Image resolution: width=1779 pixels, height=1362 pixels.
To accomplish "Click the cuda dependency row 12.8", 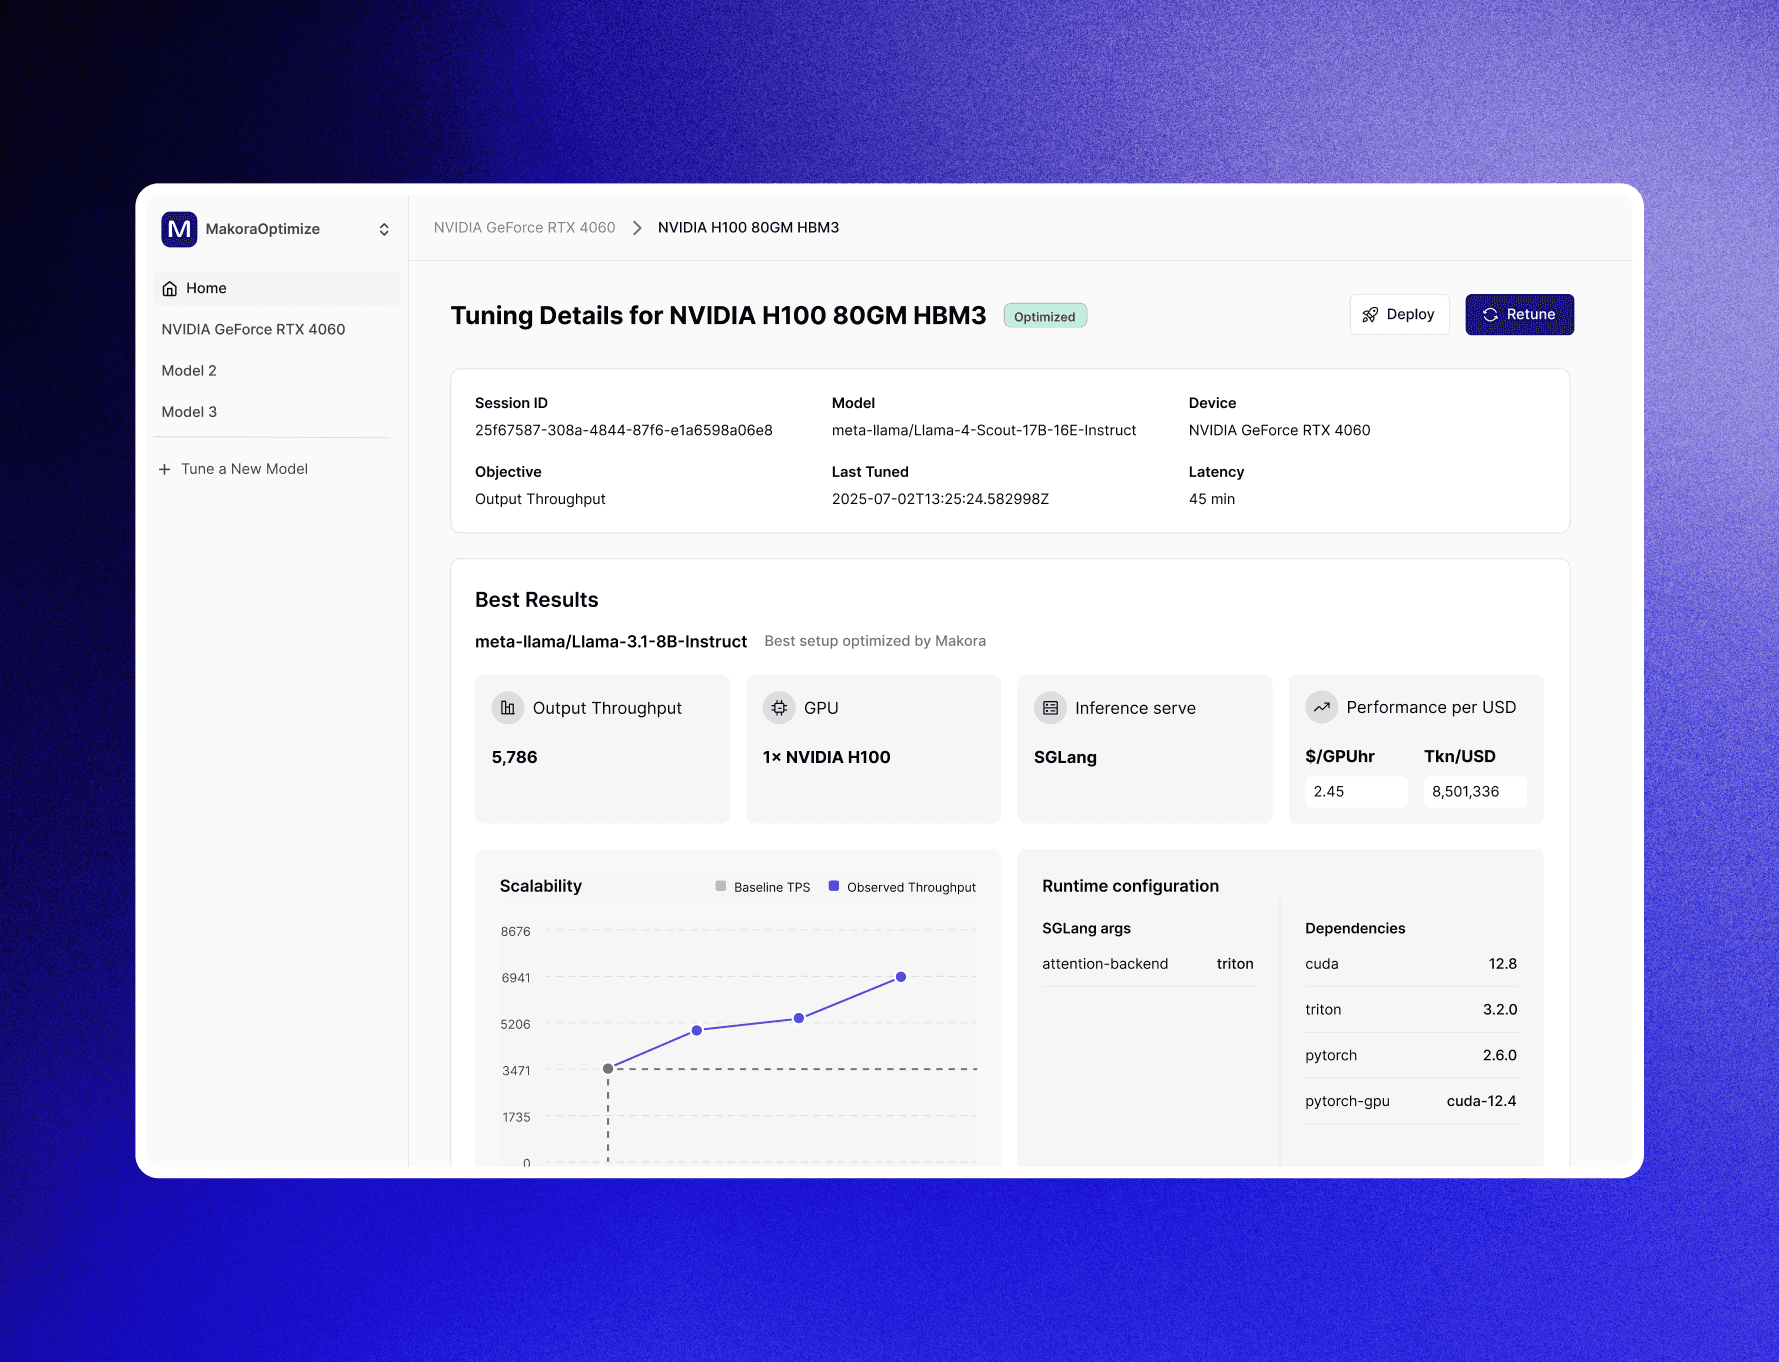I will [x=1411, y=964].
